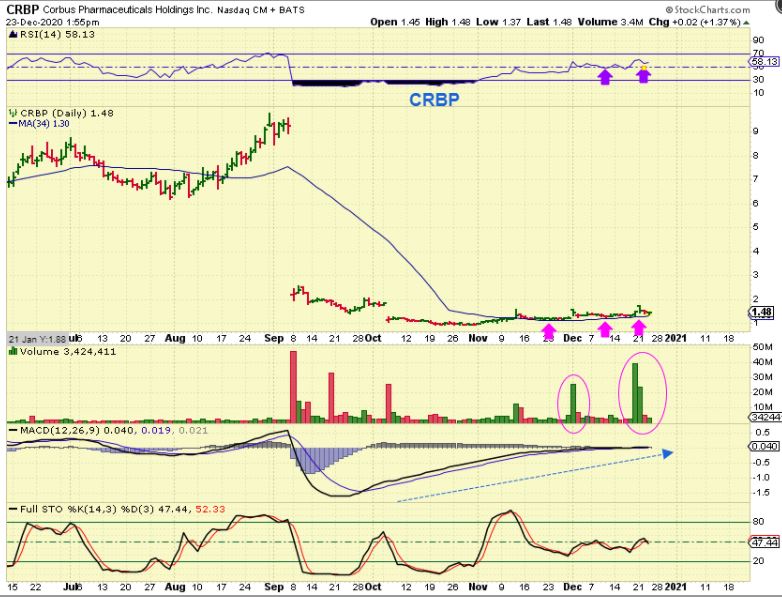Select the RSI(14) 58.13 legend label
Viewport: 782px width, 597px height.
pos(57,34)
